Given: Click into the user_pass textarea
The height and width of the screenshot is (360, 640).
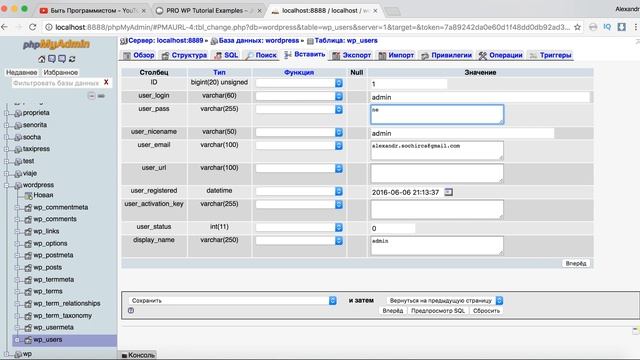Looking at the screenshot, I should [437, 114].
